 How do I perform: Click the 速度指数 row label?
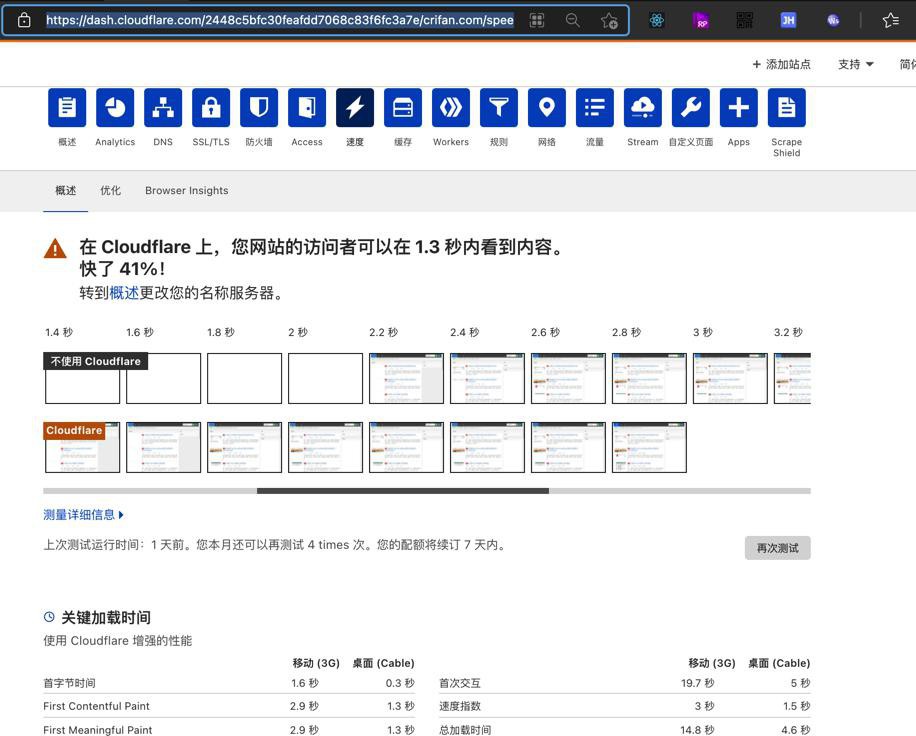point(460,706)
